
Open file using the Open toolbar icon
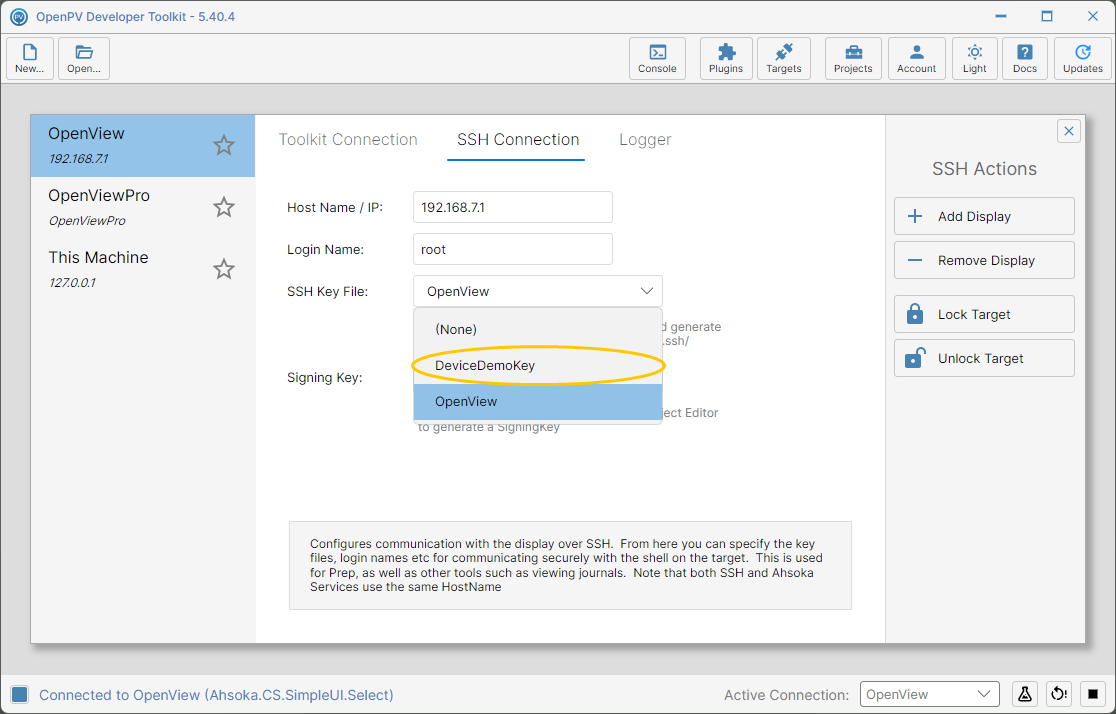point(84,58)
